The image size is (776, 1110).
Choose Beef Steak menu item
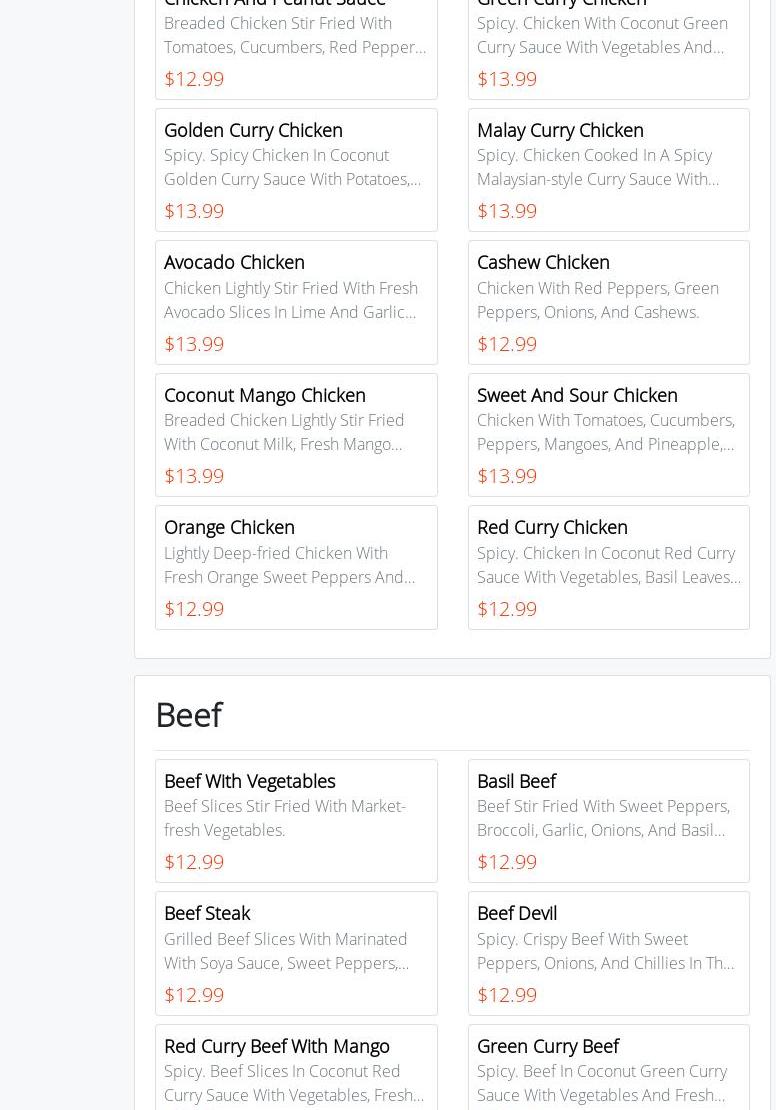[207, 913]
